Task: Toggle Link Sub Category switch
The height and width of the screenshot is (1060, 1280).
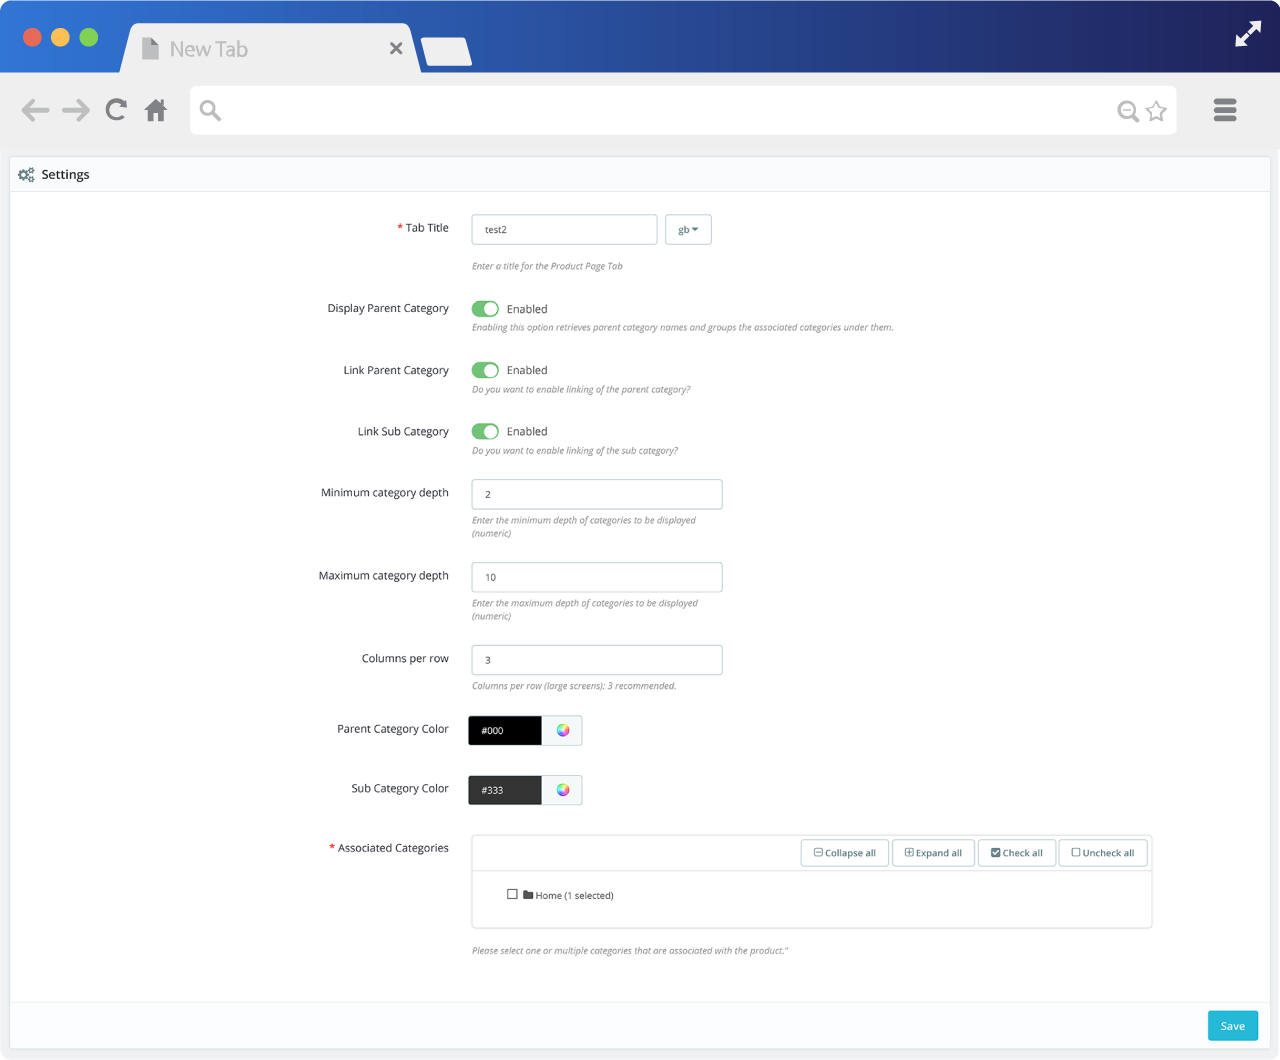Action: (x=485, y=431)
